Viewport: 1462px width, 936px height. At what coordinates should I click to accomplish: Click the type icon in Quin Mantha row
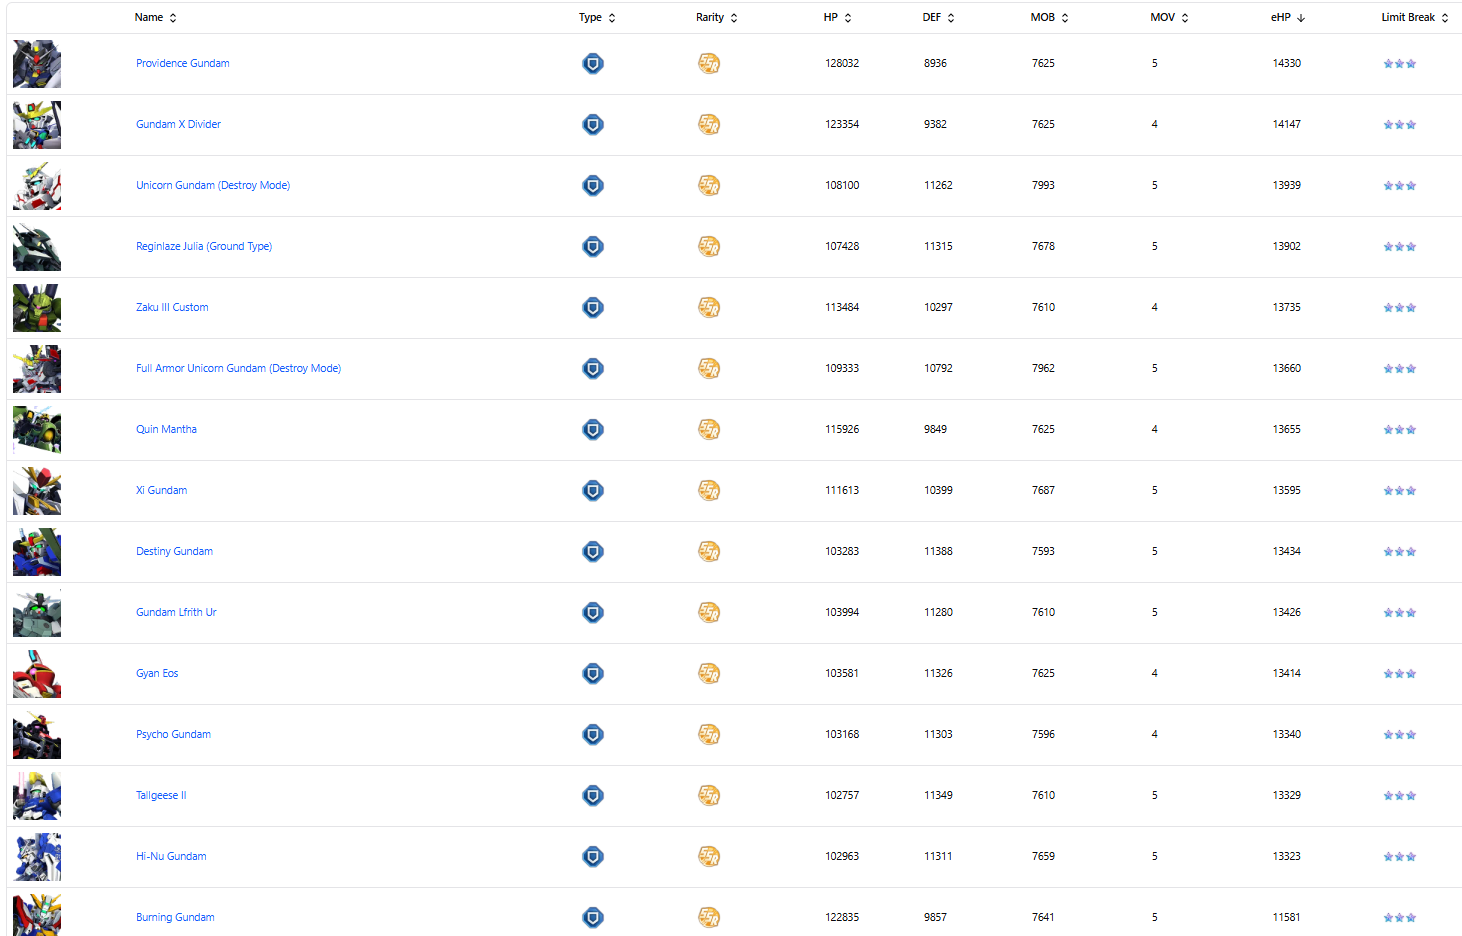click(593, 430)
